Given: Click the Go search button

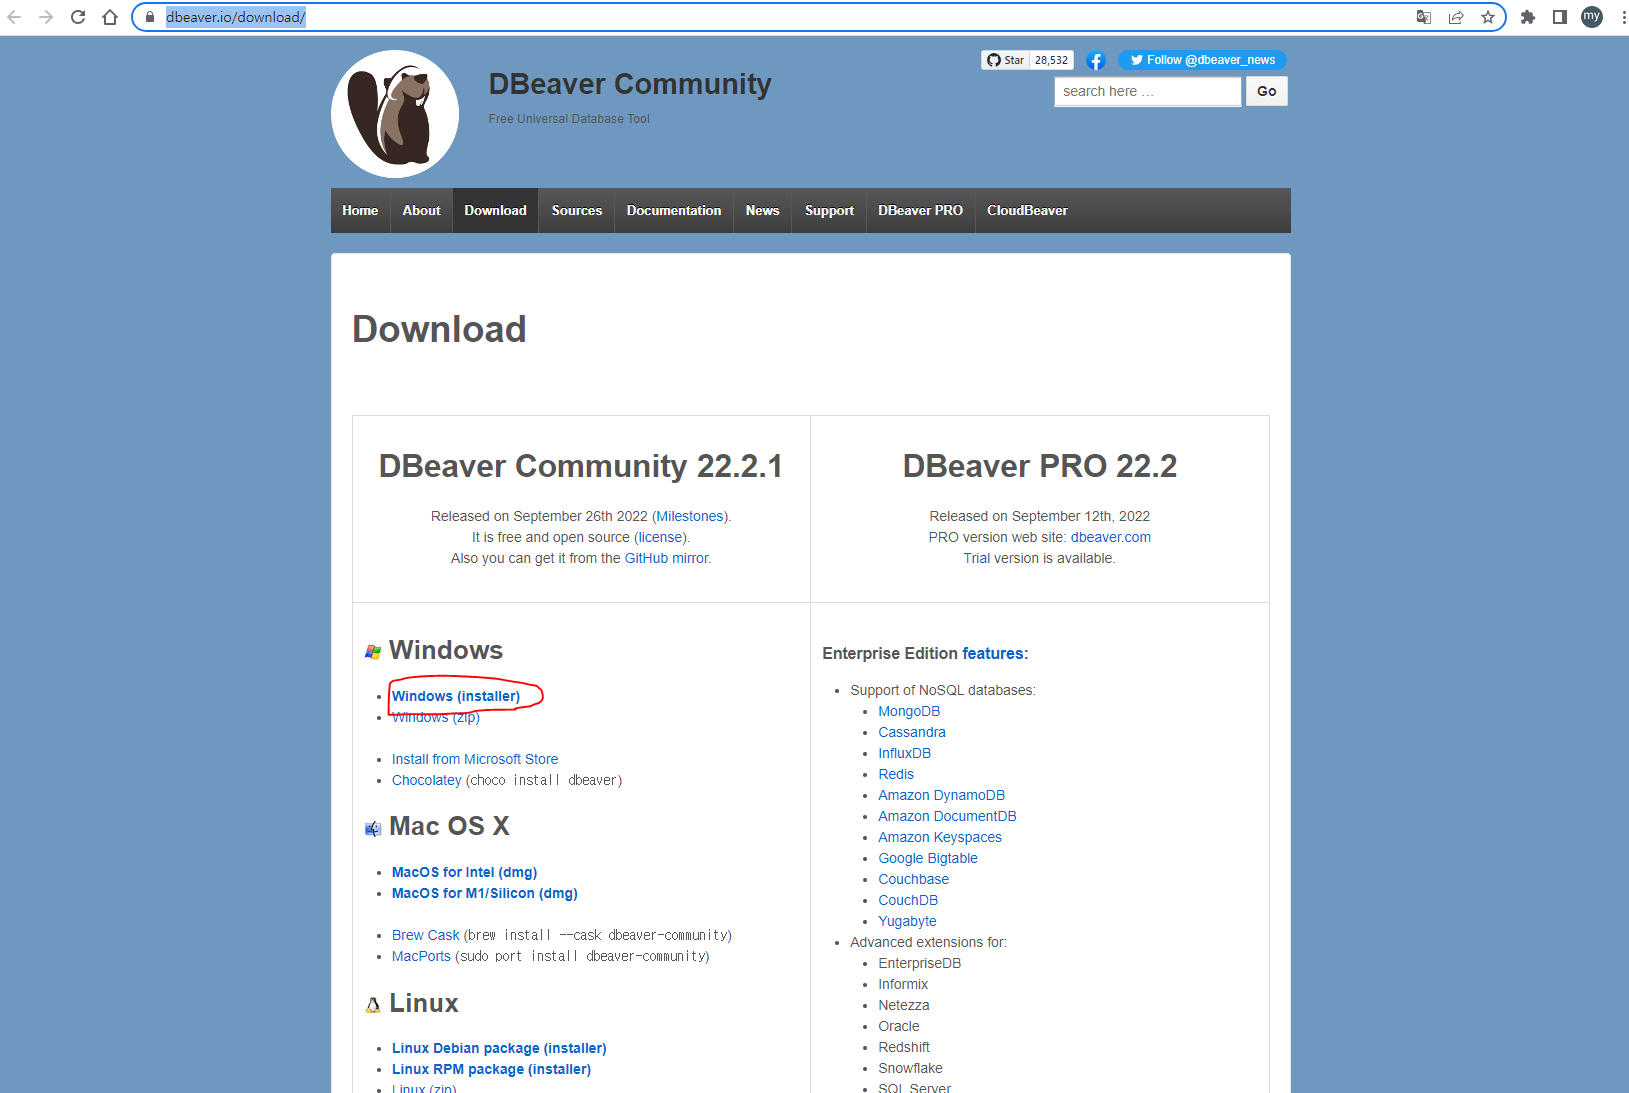Looking at the screenshot, I should 1267,91.
